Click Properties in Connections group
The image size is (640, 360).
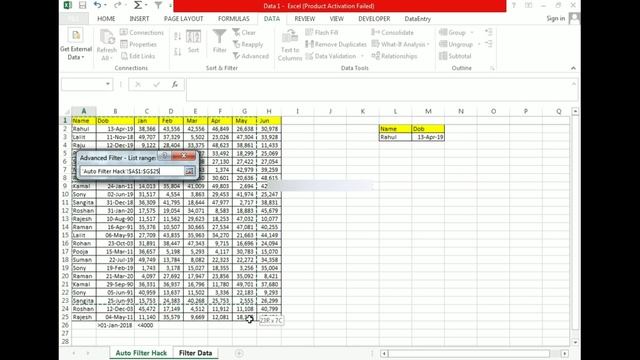138,44
